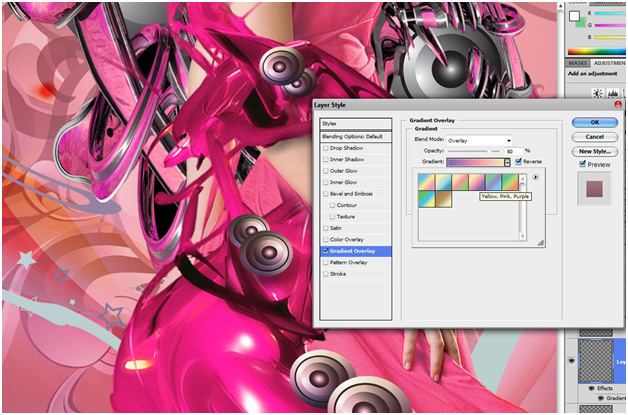628x415 pixels.
Task: Pick the Yellow, Pink, Purple gradient preset
Action: (x=477, y=182)
